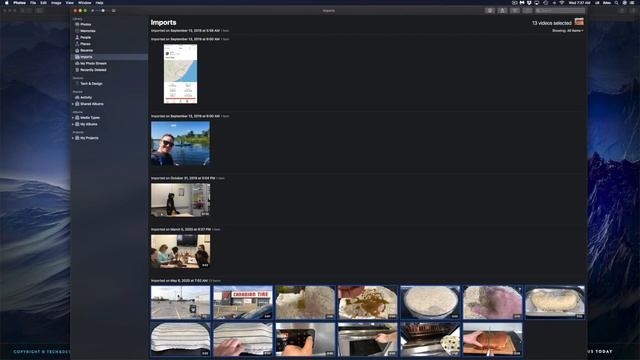Image resolution: width=640 pixels, height=360 pixels.
Task: Open the View menu
Action: point(70,3)
